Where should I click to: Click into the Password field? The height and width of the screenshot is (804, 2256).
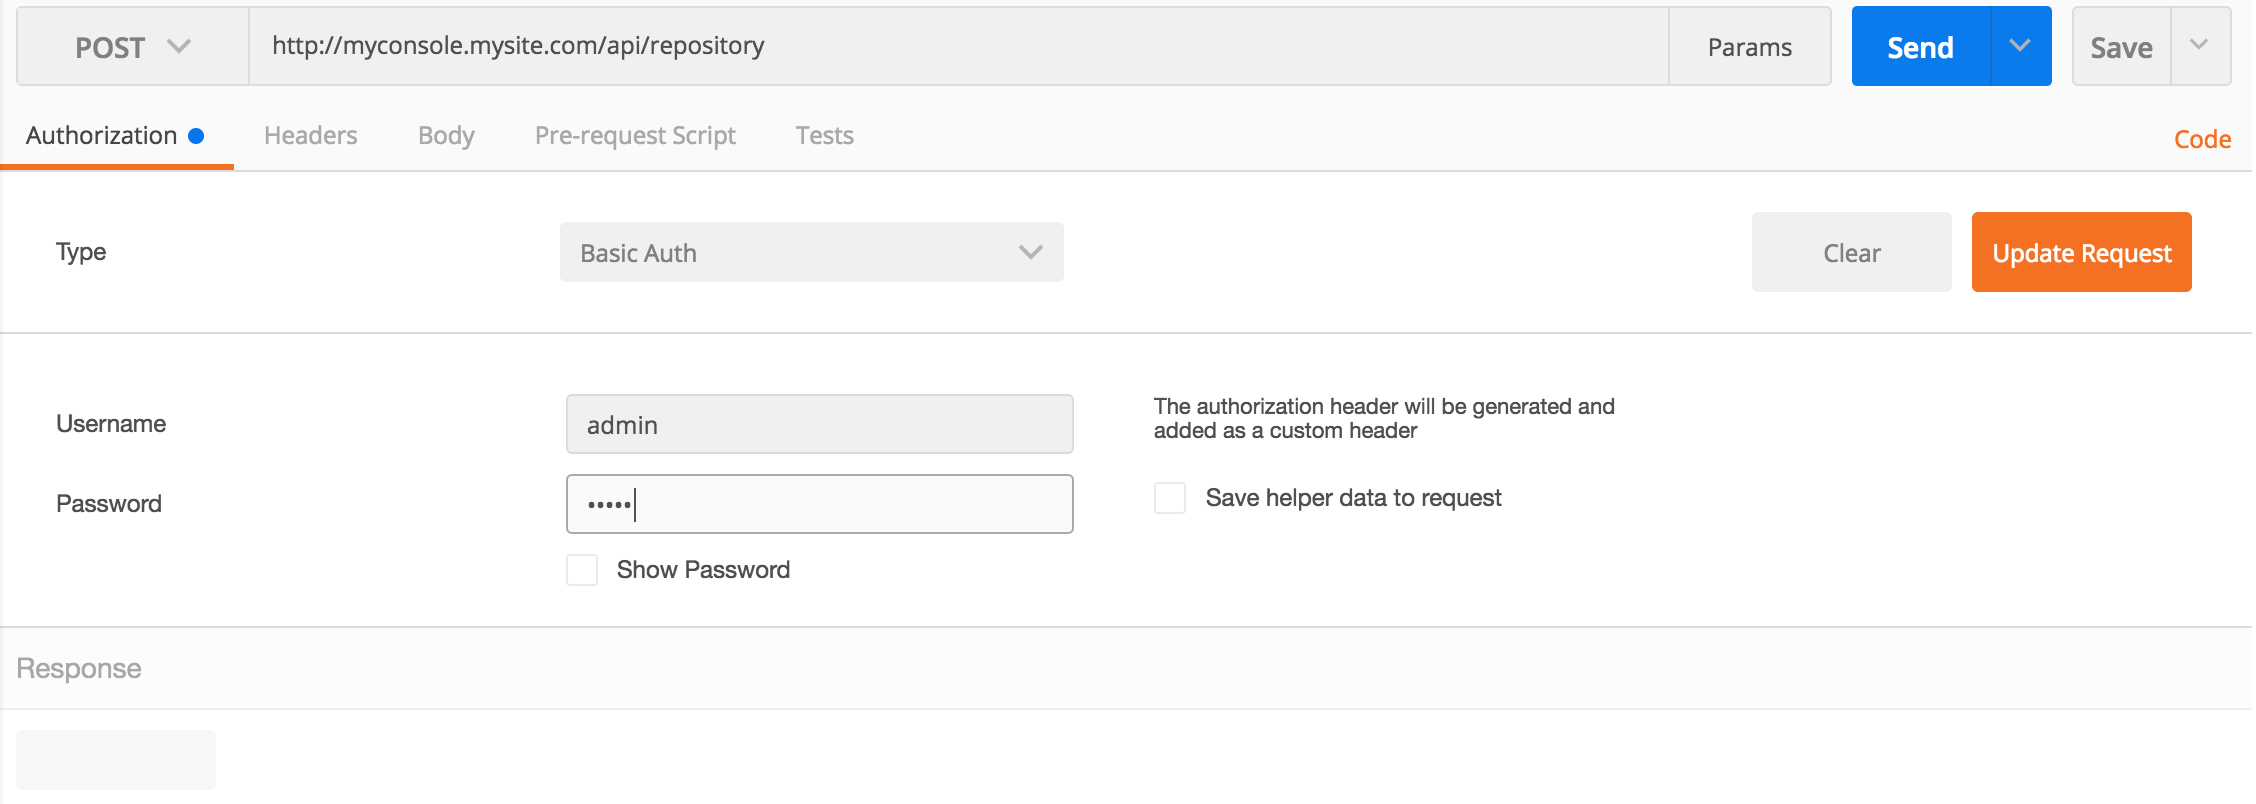point(819,505)
